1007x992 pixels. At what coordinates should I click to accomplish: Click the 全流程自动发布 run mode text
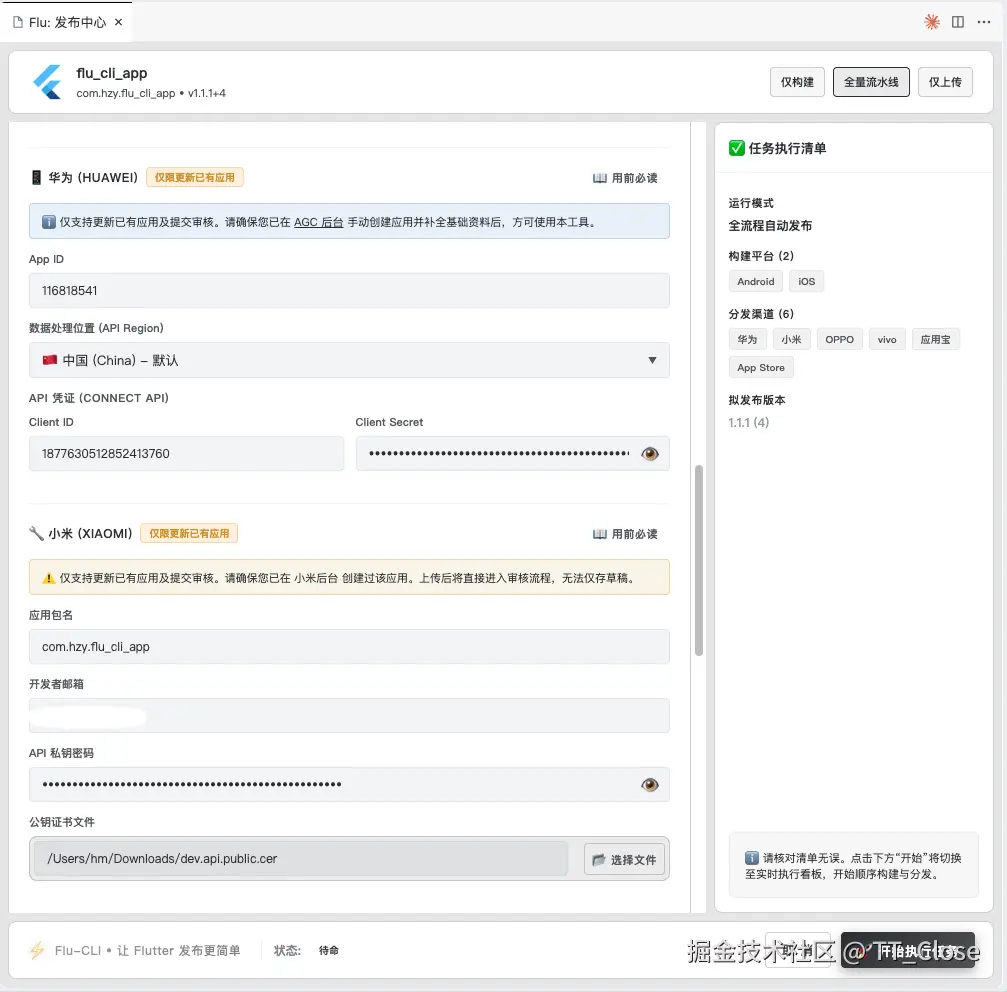coord(770,225)
